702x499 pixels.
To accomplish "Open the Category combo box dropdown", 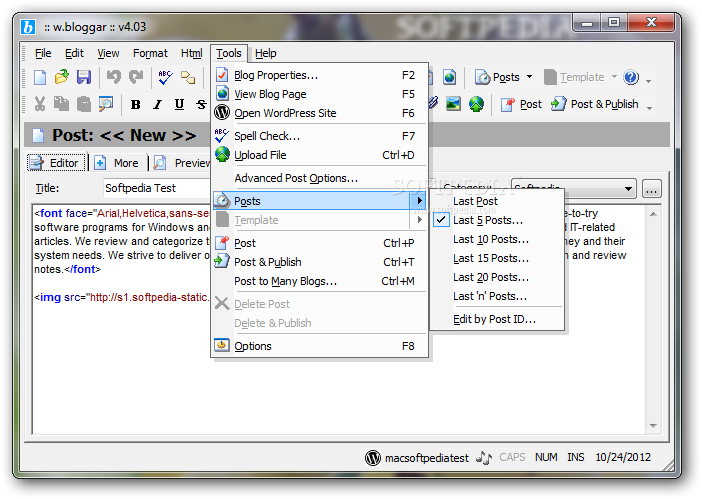I will [x=628, y=189].
